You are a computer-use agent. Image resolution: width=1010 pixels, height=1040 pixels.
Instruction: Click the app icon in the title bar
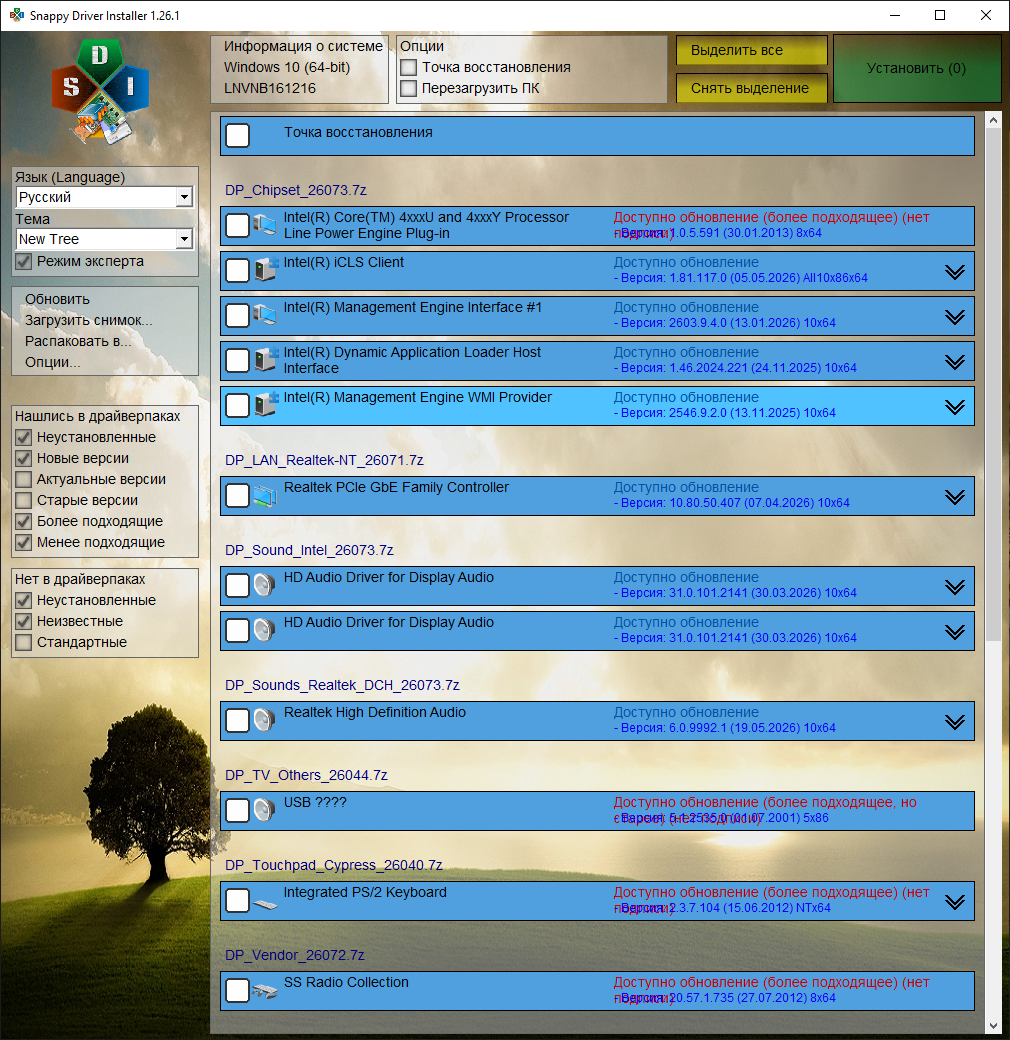pos(17,15)
